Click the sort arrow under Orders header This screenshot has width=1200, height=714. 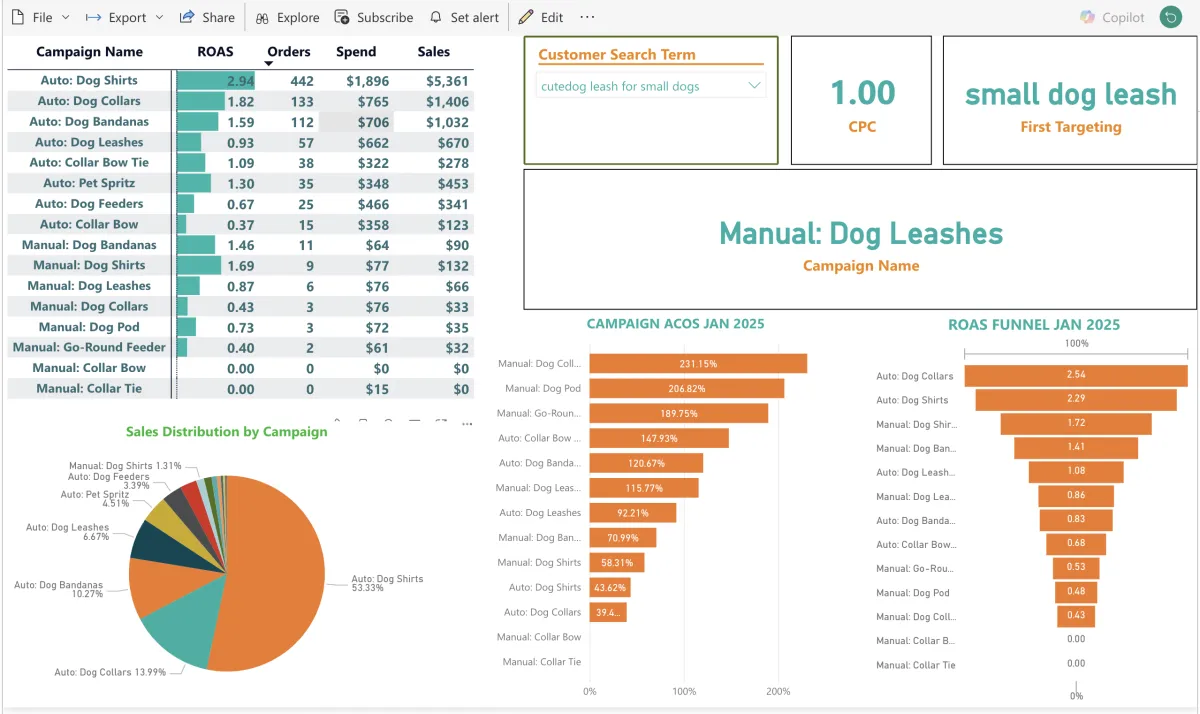pos(268,64)
